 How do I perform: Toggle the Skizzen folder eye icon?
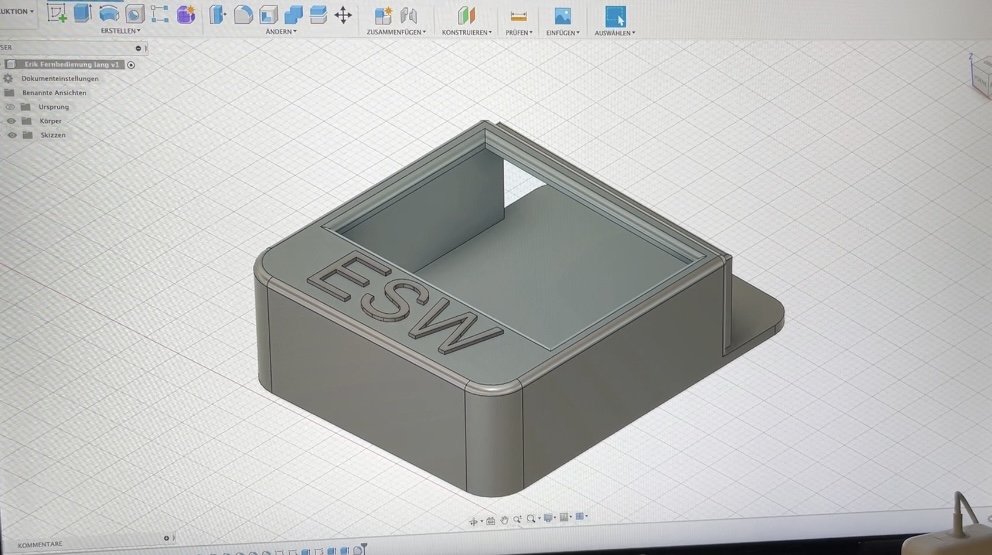point(12,135)
